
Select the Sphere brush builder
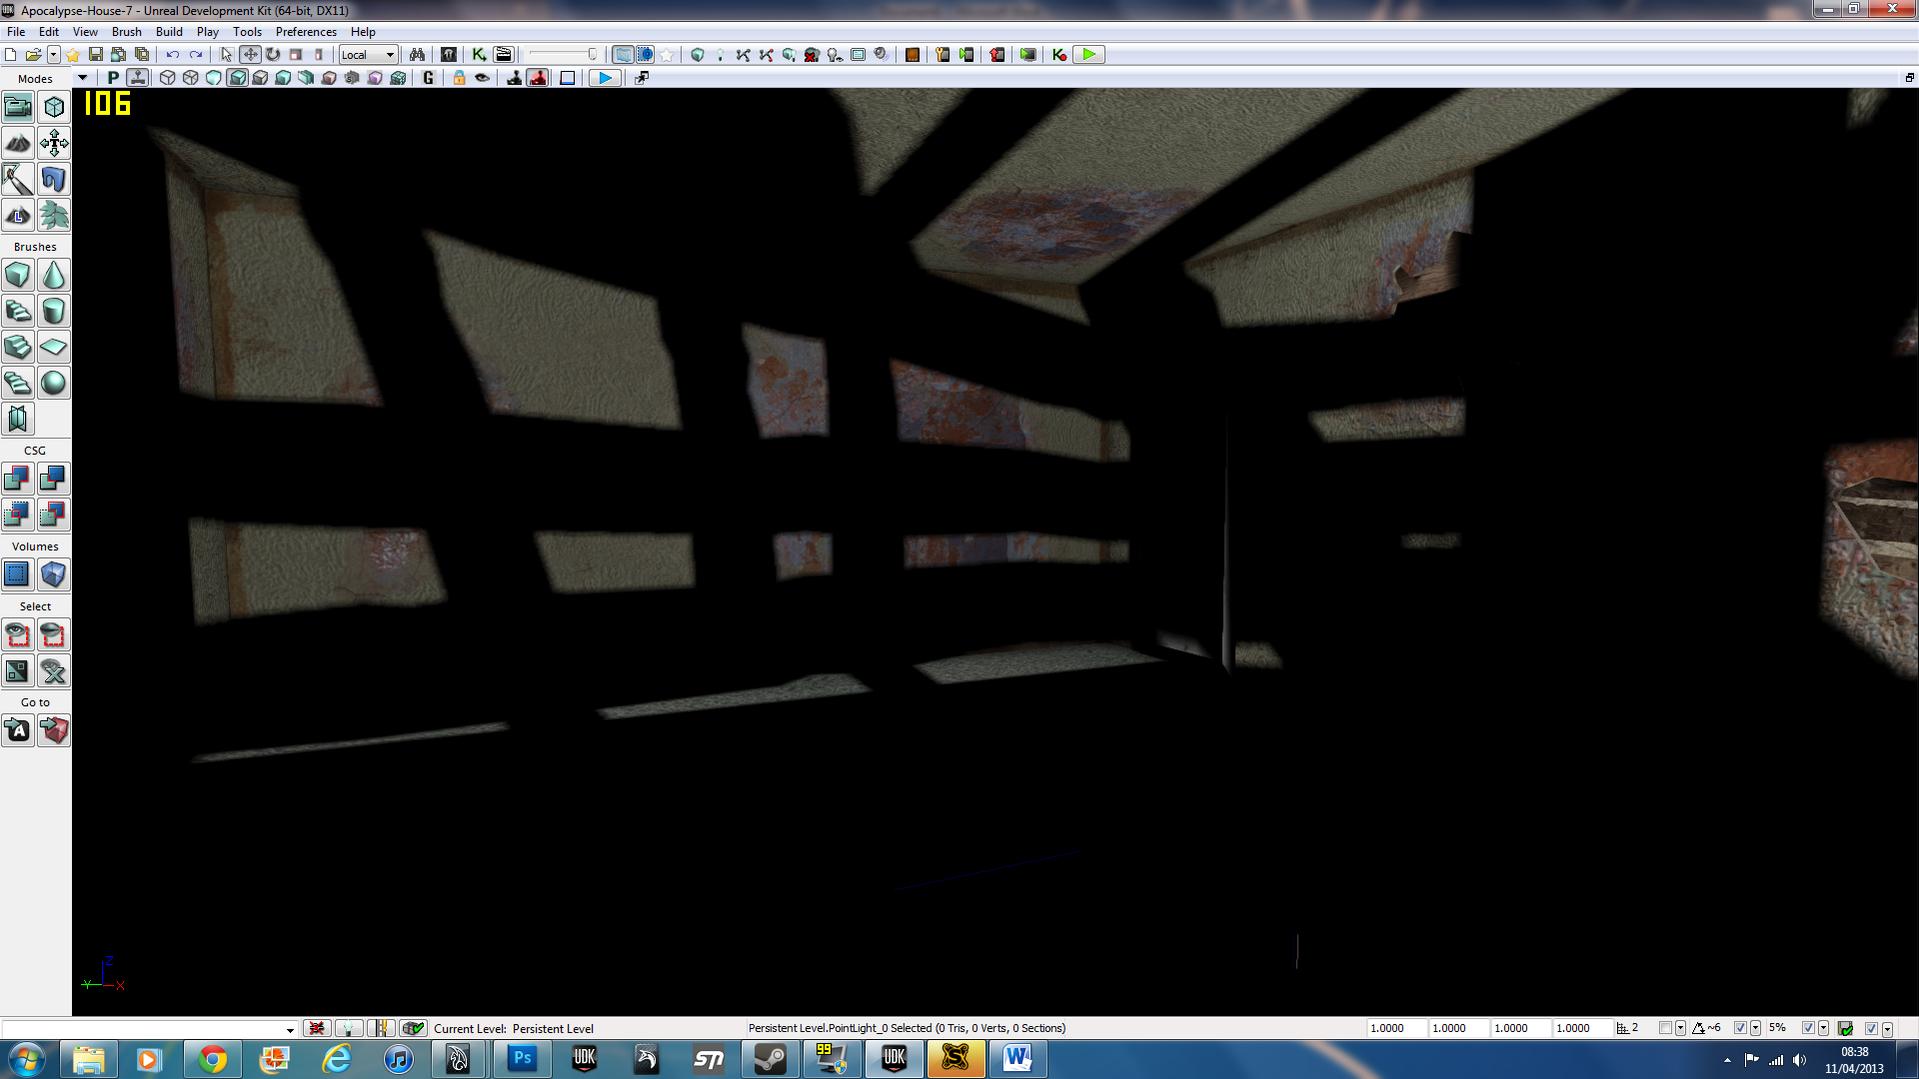click(54, 383)
